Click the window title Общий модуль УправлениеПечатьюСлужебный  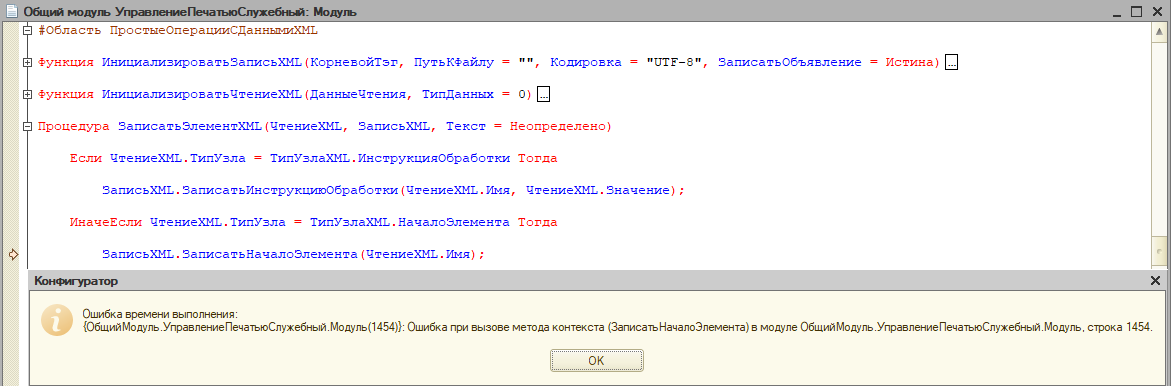click(190, 12)
